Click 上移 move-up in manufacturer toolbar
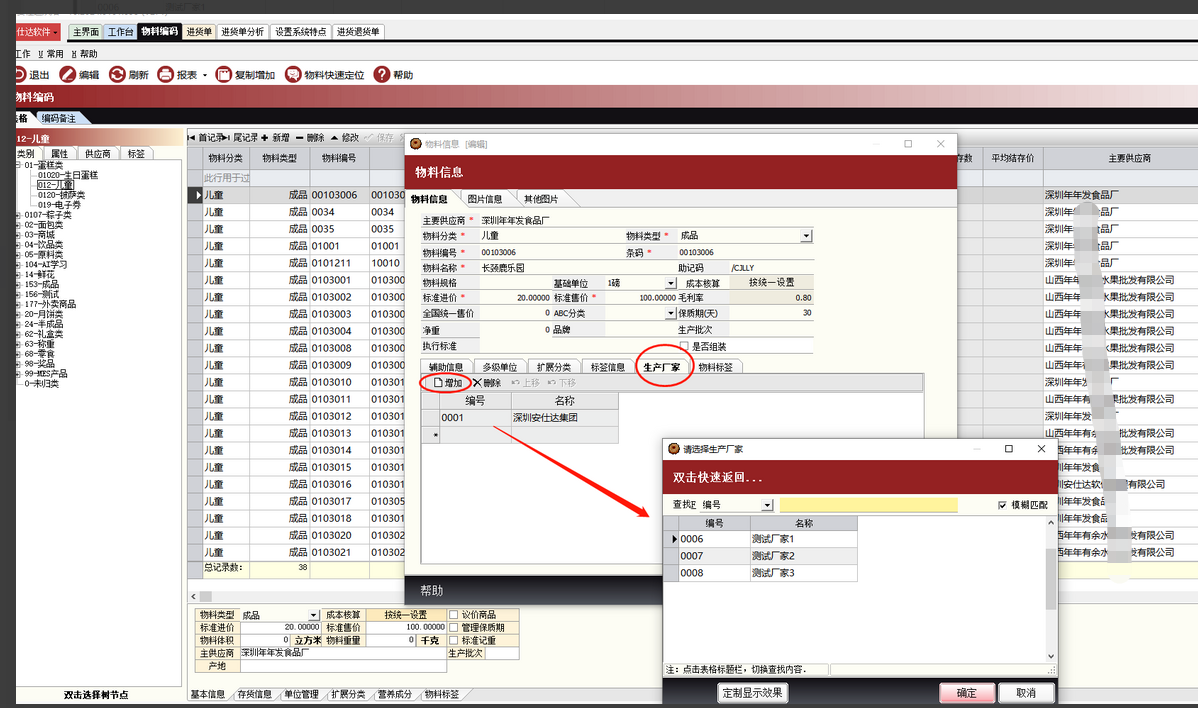This screenshot has width=1198, height=708. tap(526, 383)
